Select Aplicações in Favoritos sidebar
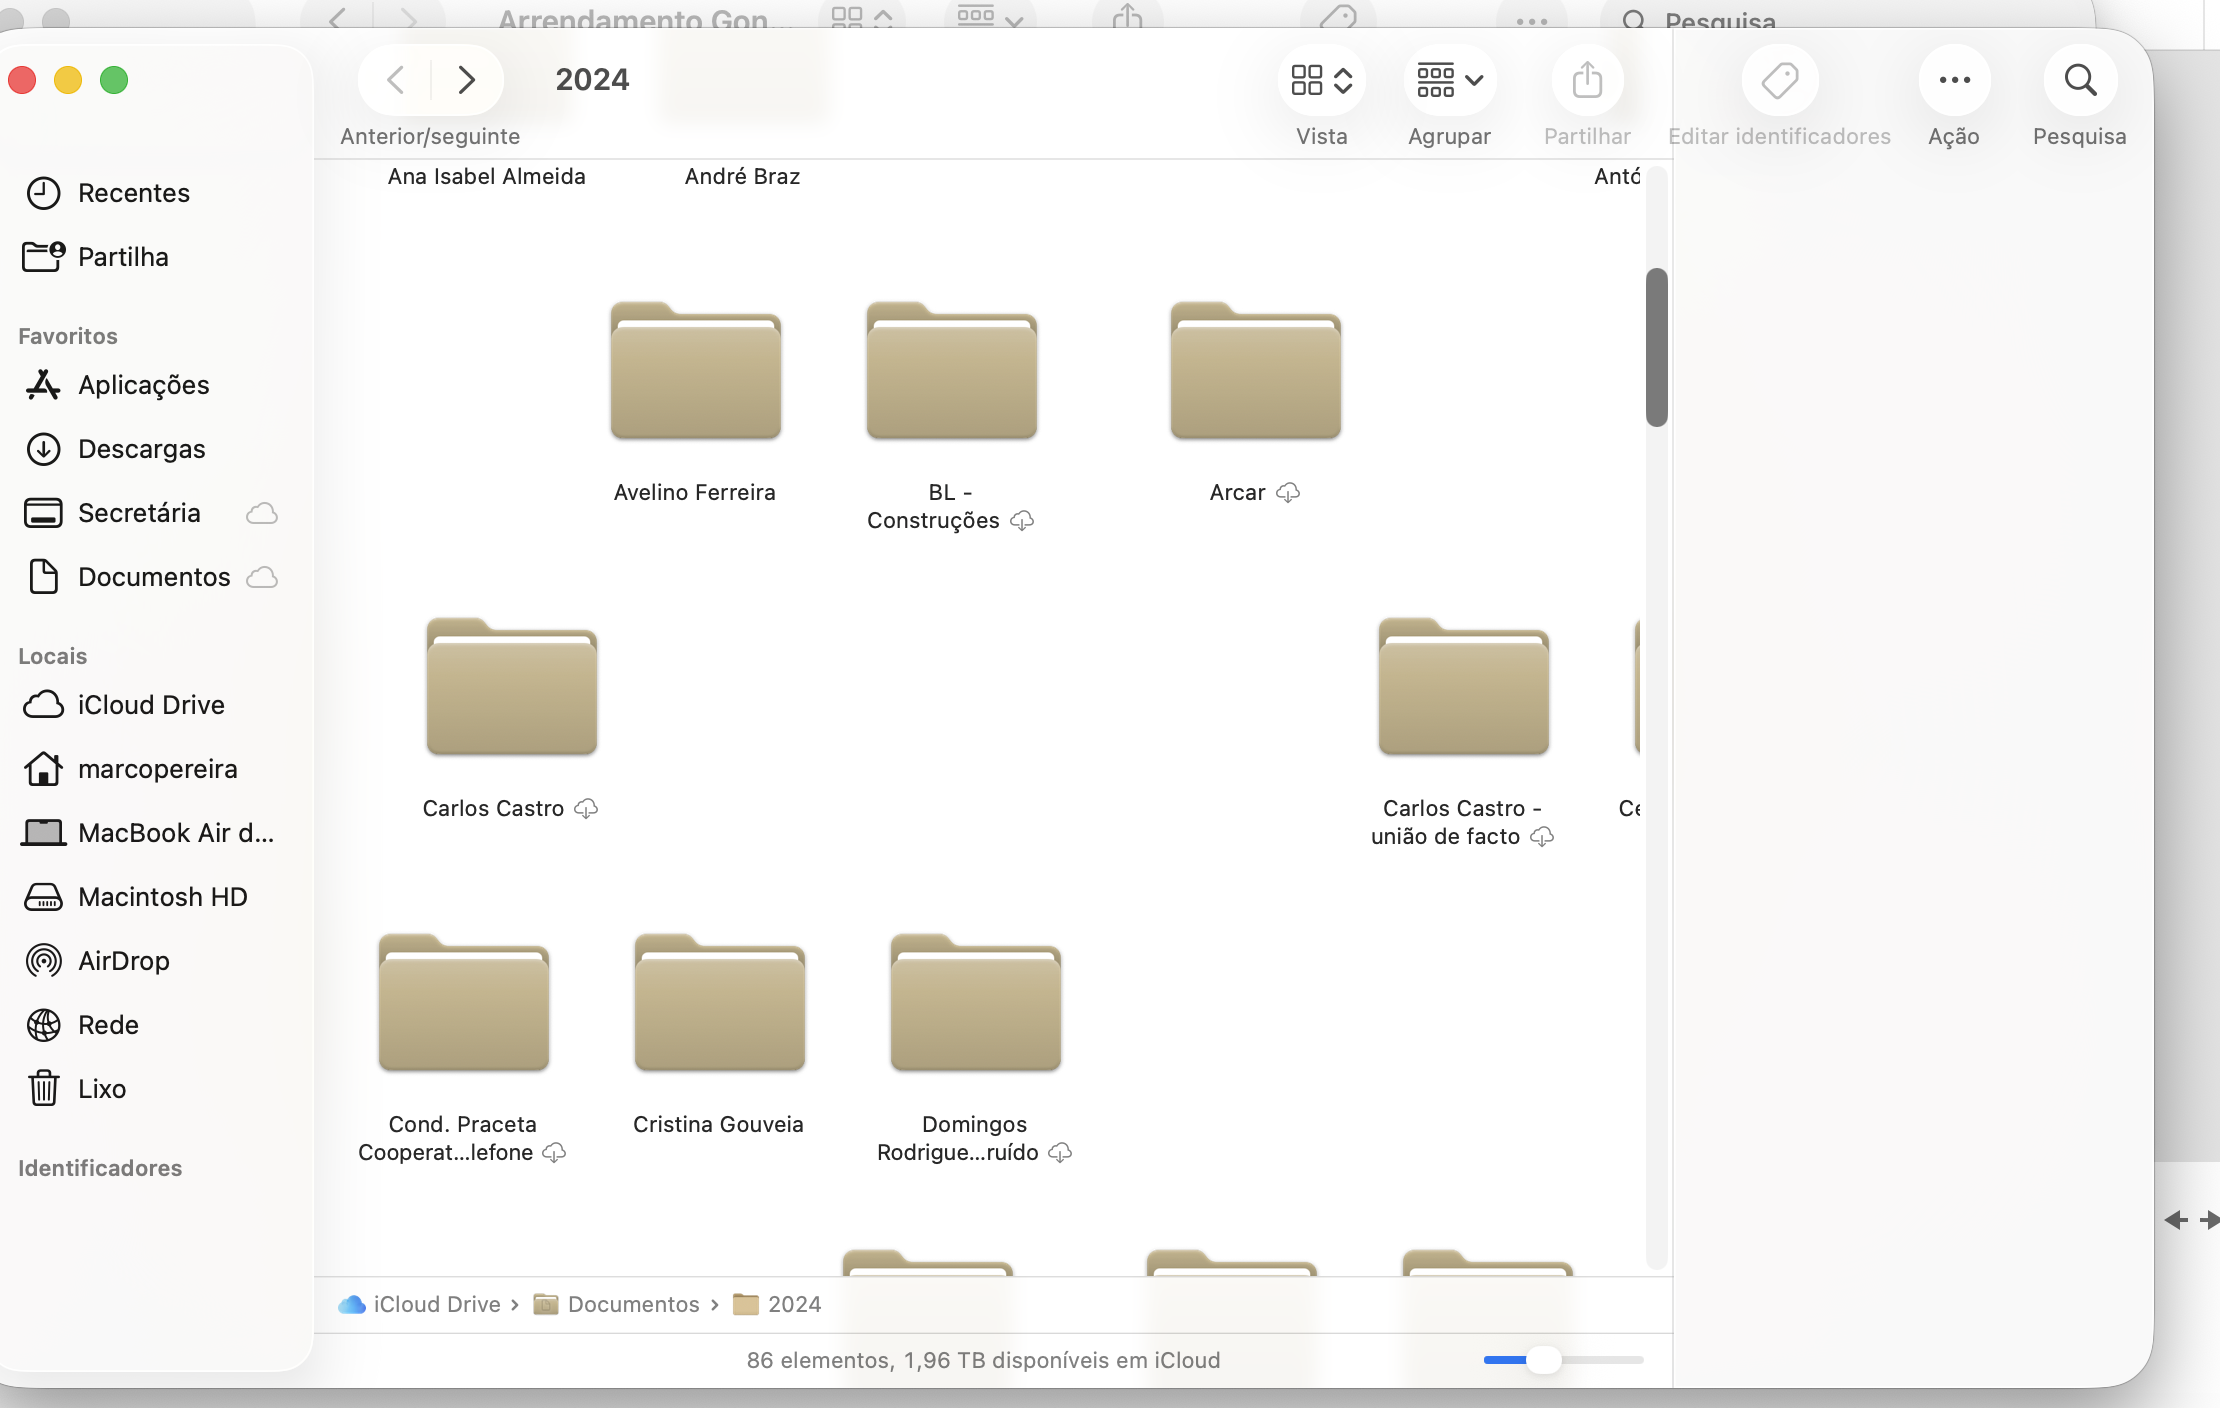The image size is (2220, 1408). point(143,385)
